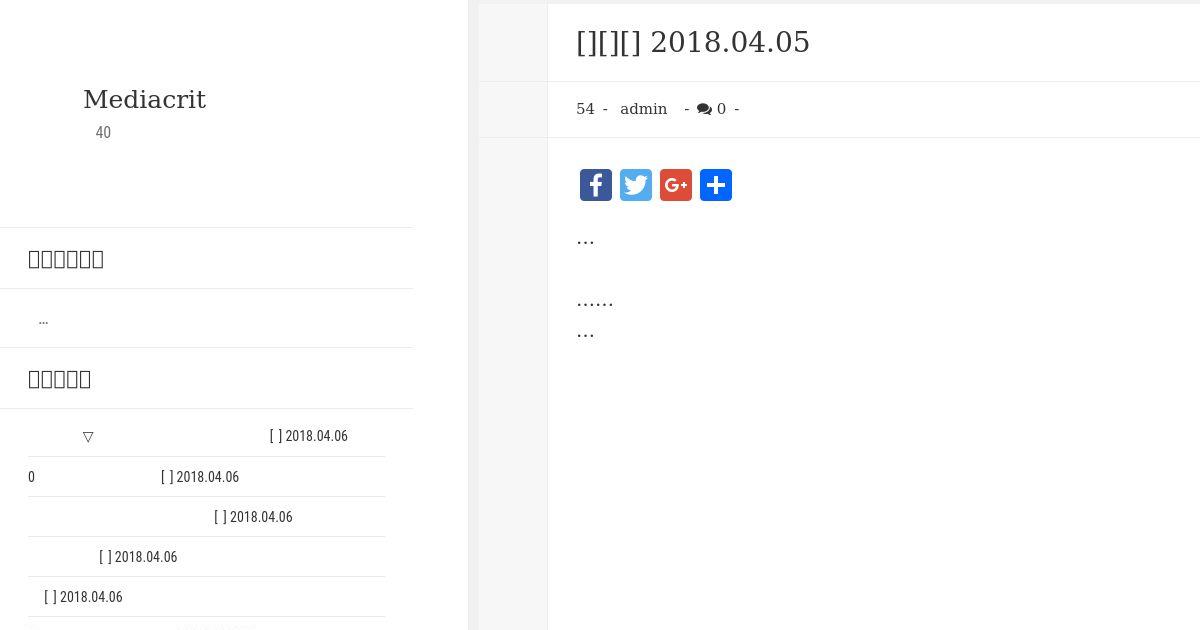Click the comment bubble icon

coord(704,109)
